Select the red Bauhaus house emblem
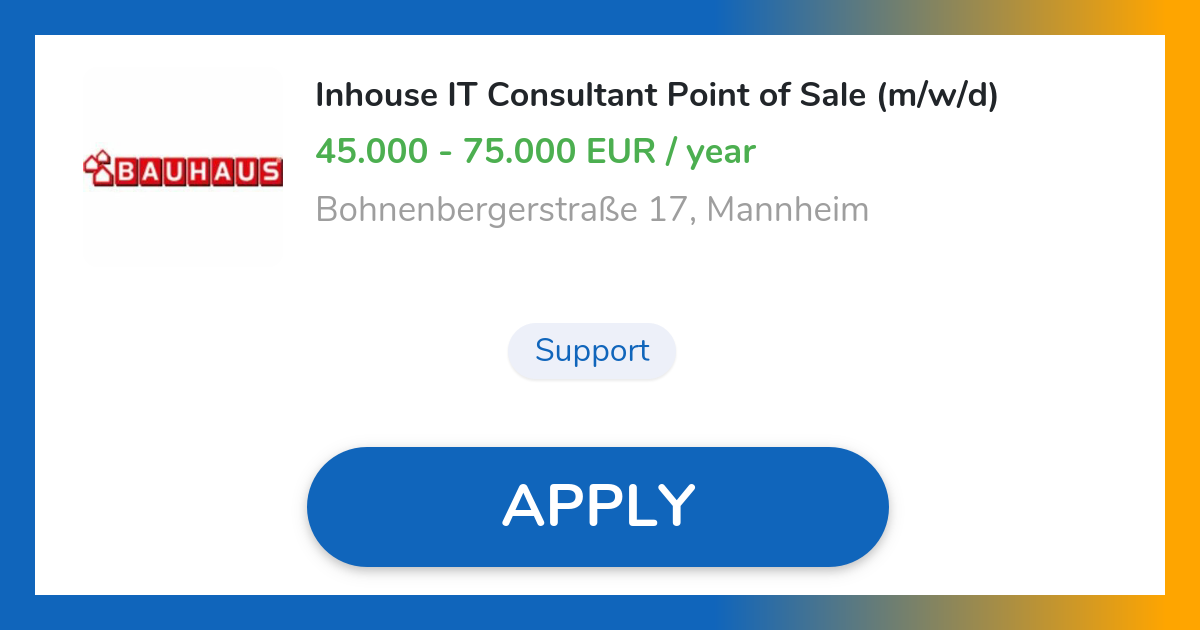Screen dimensions: 1200x630 click(99, 165)
